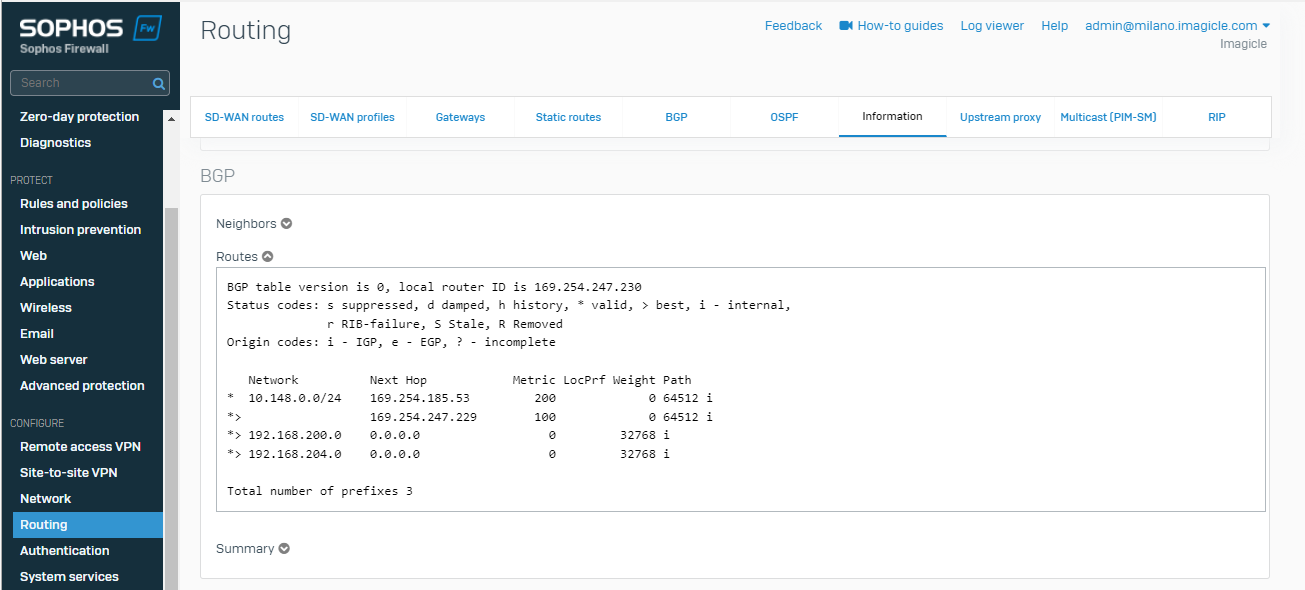Collapse the Routes section

coord(268,257)
